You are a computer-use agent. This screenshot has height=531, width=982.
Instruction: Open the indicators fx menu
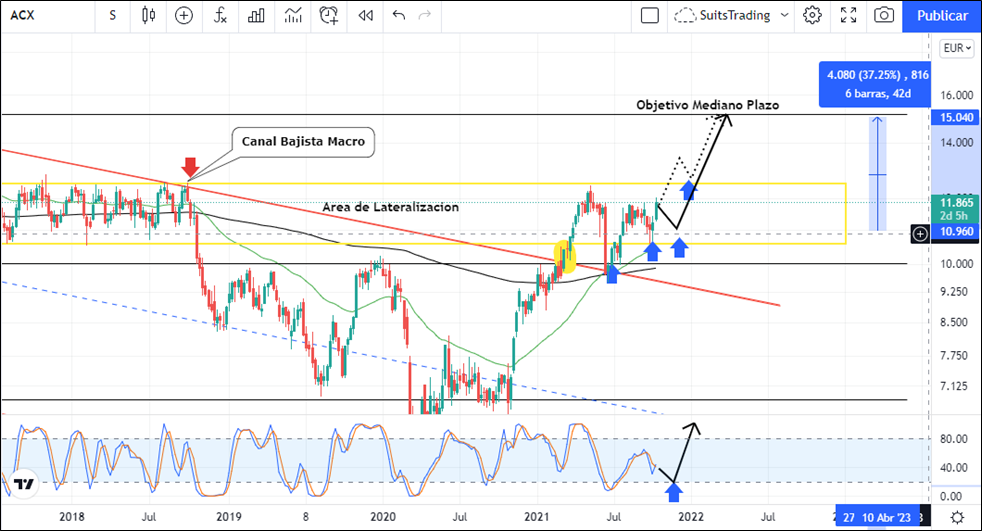220,15
